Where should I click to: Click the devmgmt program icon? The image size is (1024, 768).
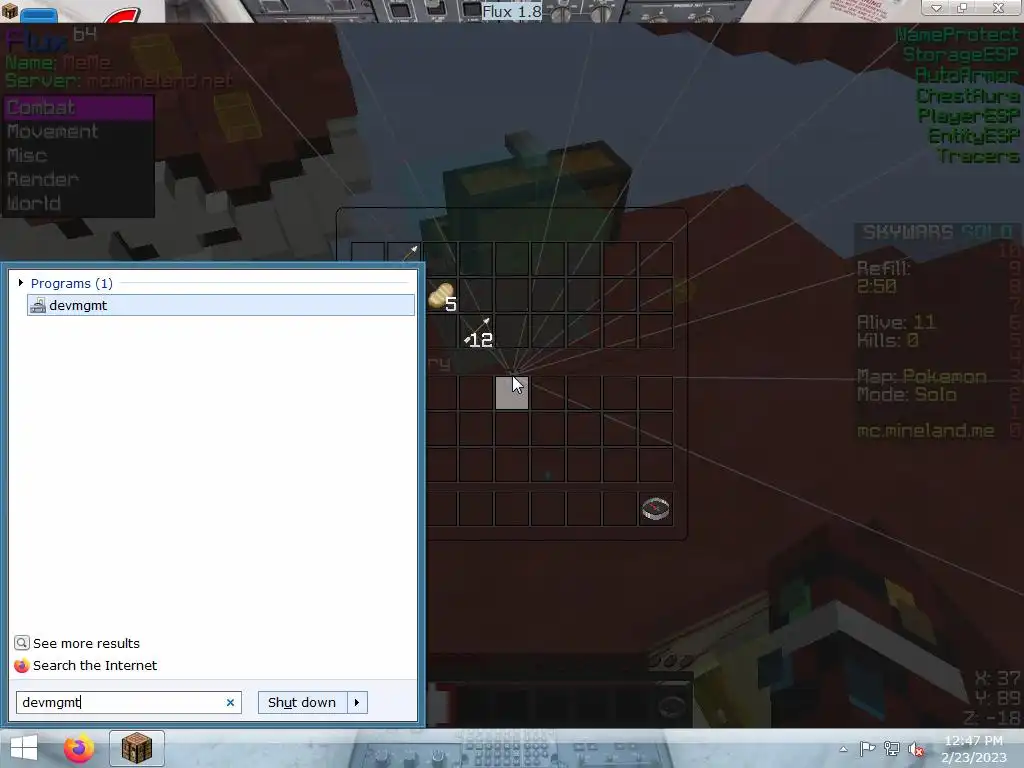point(38,305)
